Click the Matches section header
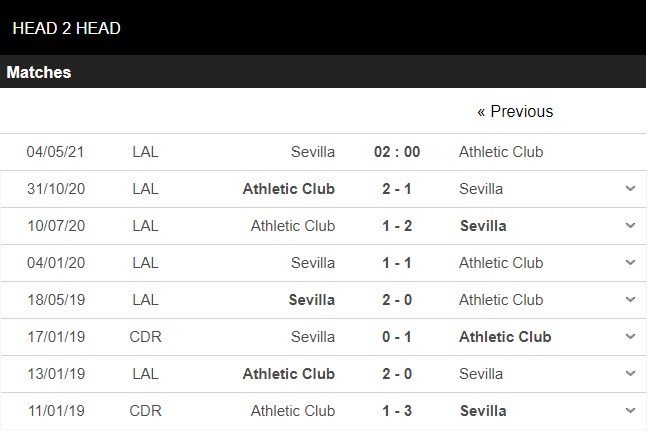 coord(39,73)
